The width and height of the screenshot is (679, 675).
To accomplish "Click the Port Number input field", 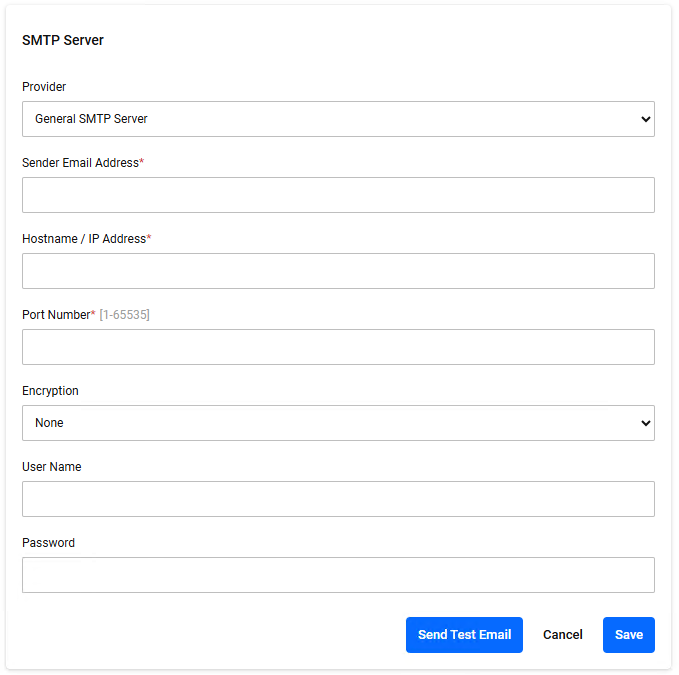I will pyautogui.click(x=338, y=347).
